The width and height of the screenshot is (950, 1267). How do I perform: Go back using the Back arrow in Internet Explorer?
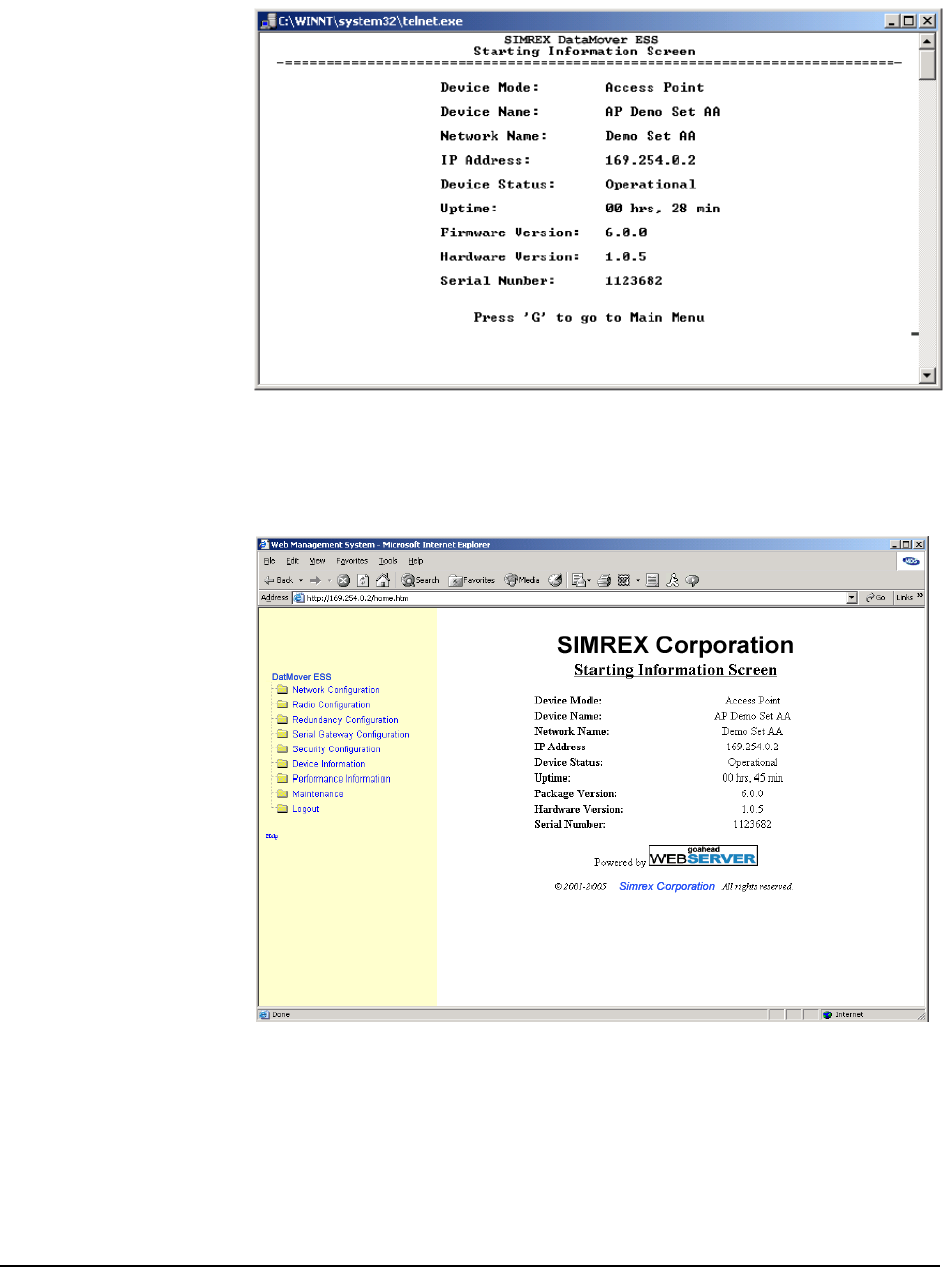[281, 580]
